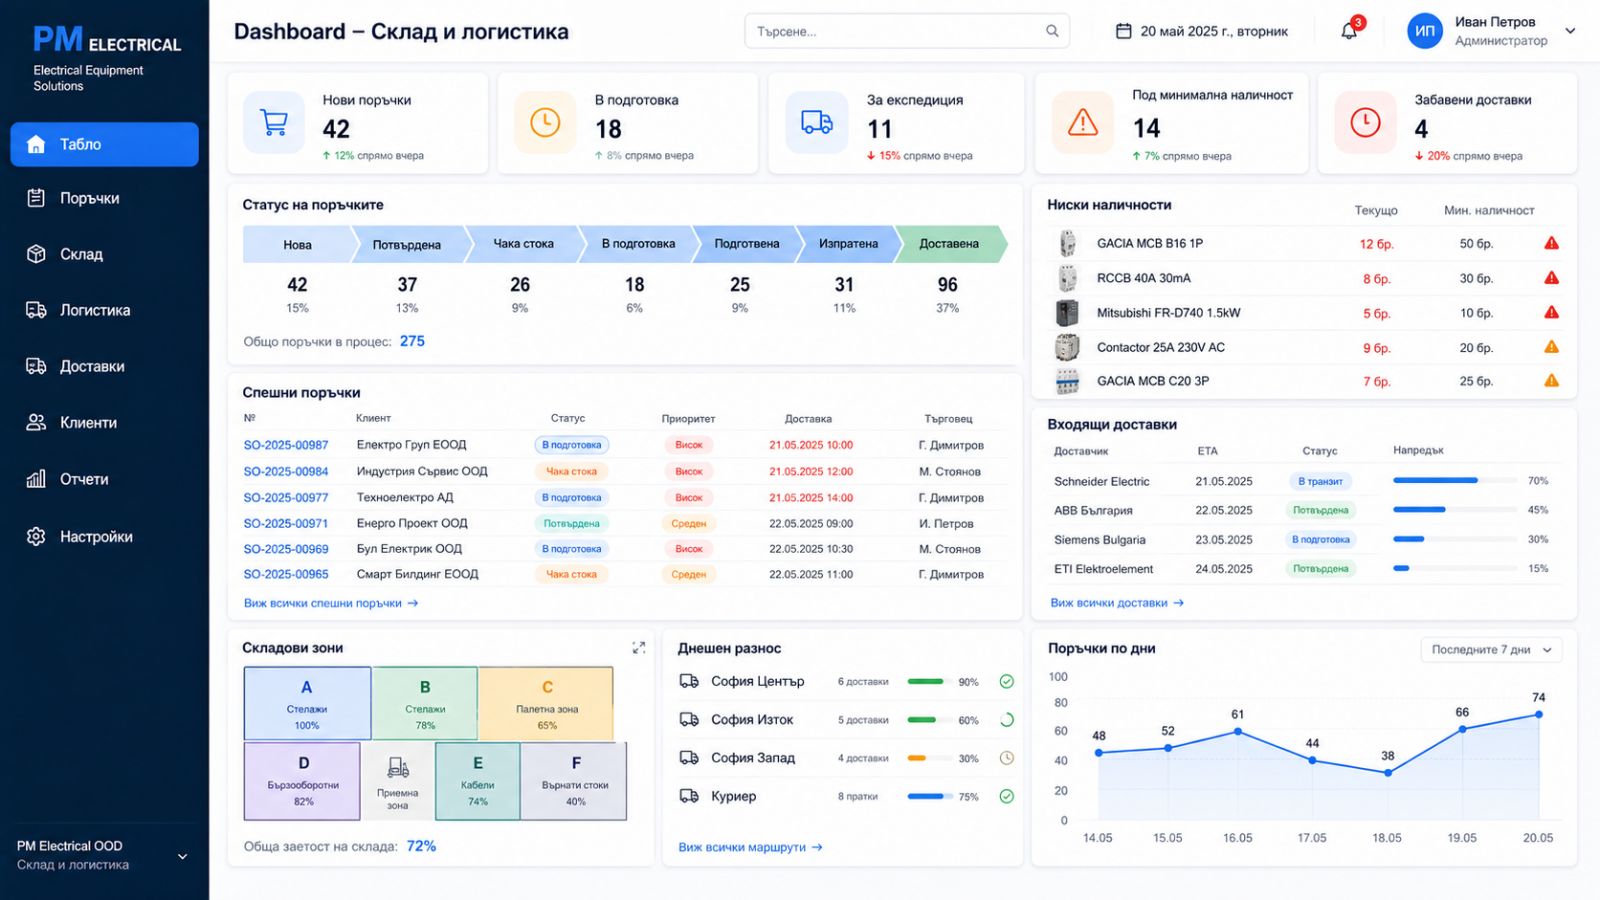Click the Среден priority badge for Енерго Проект ООД
The height and width of the screenshot is (900, 1600).
[x=688, y=523]
